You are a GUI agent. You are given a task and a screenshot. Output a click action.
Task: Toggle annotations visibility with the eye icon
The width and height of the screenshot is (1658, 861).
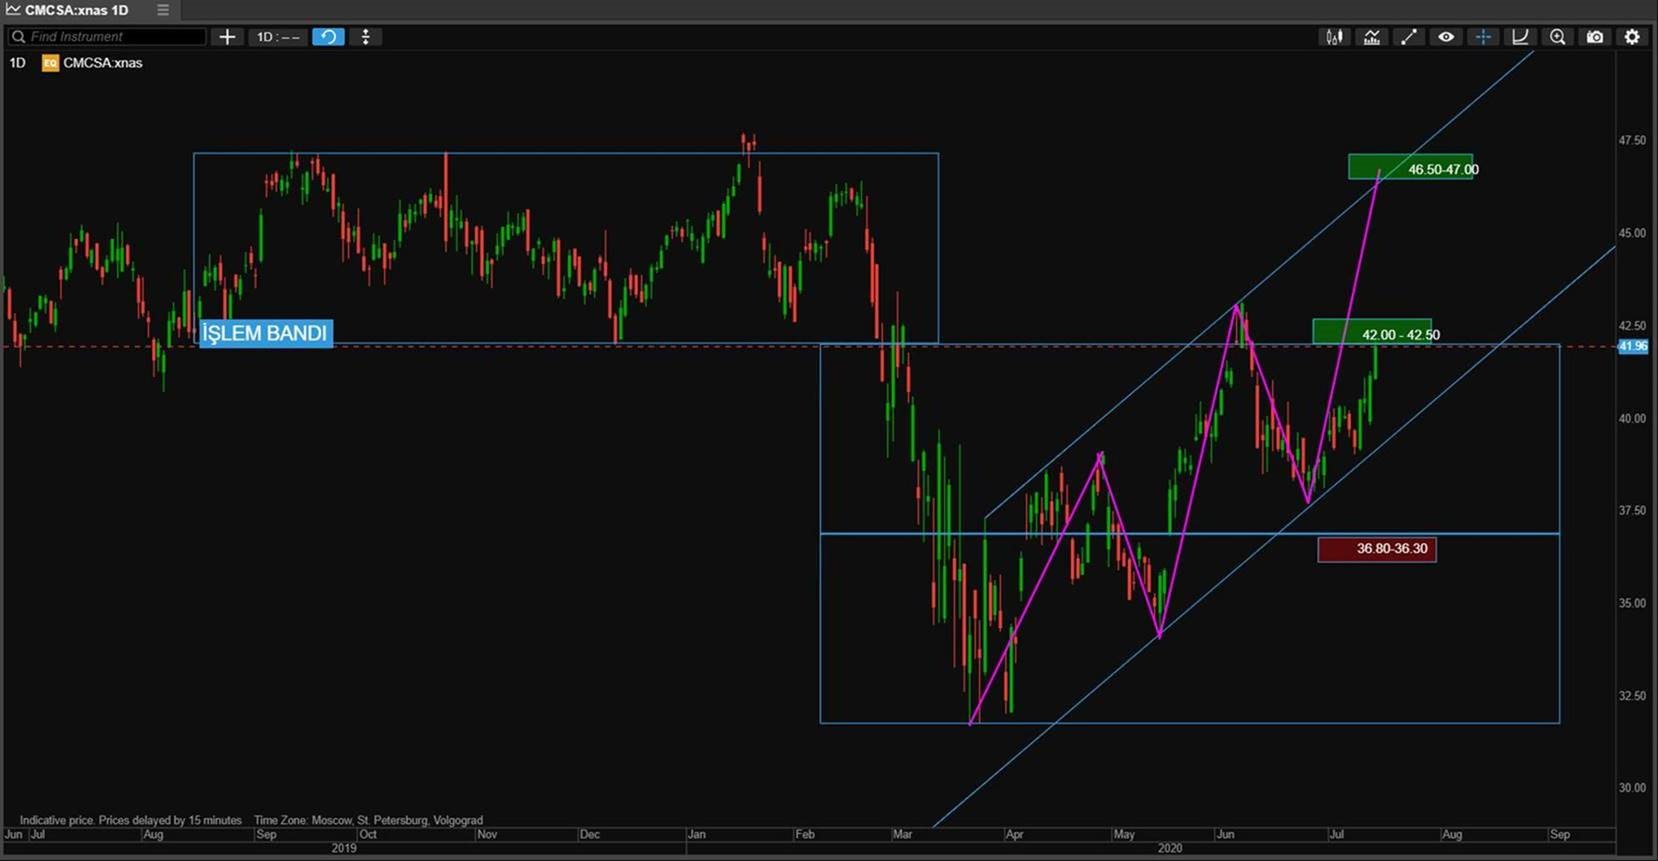click(1446, 37)
